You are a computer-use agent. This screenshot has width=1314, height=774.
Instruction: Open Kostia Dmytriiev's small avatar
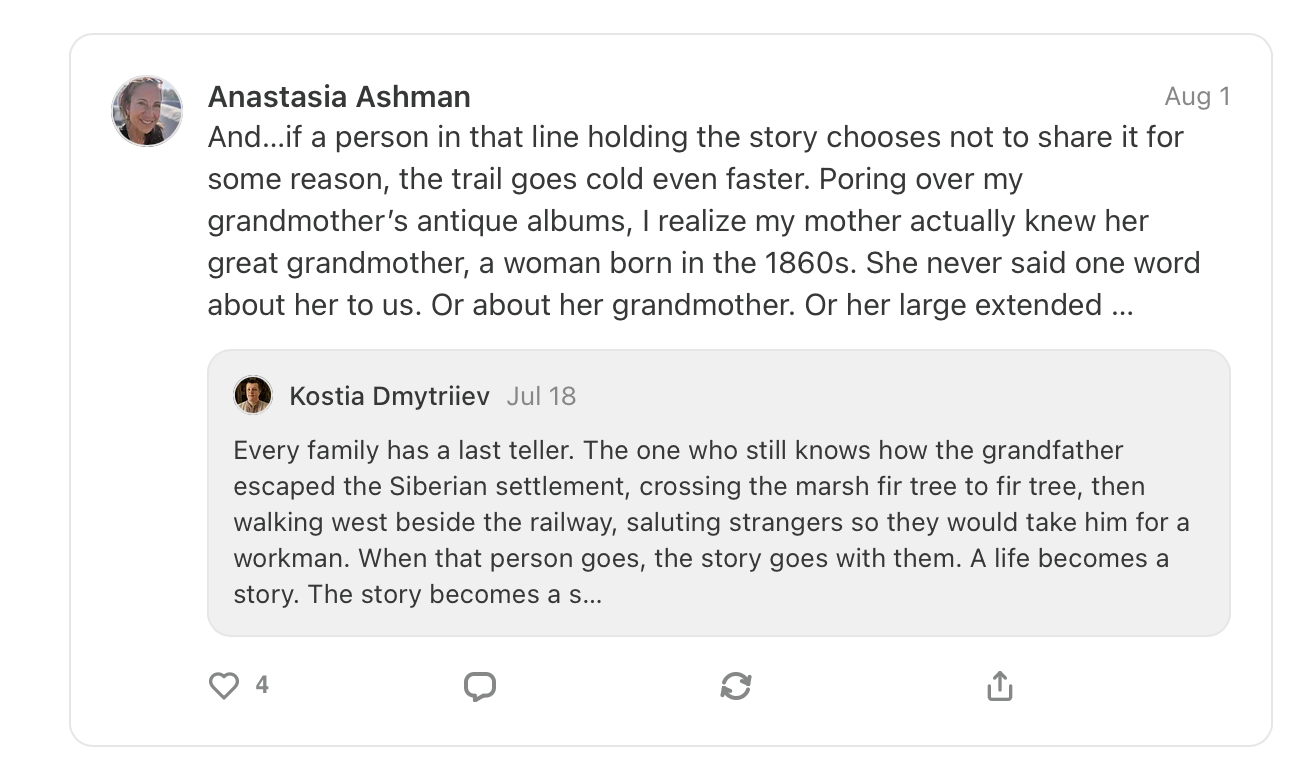(x=253, y=395)
